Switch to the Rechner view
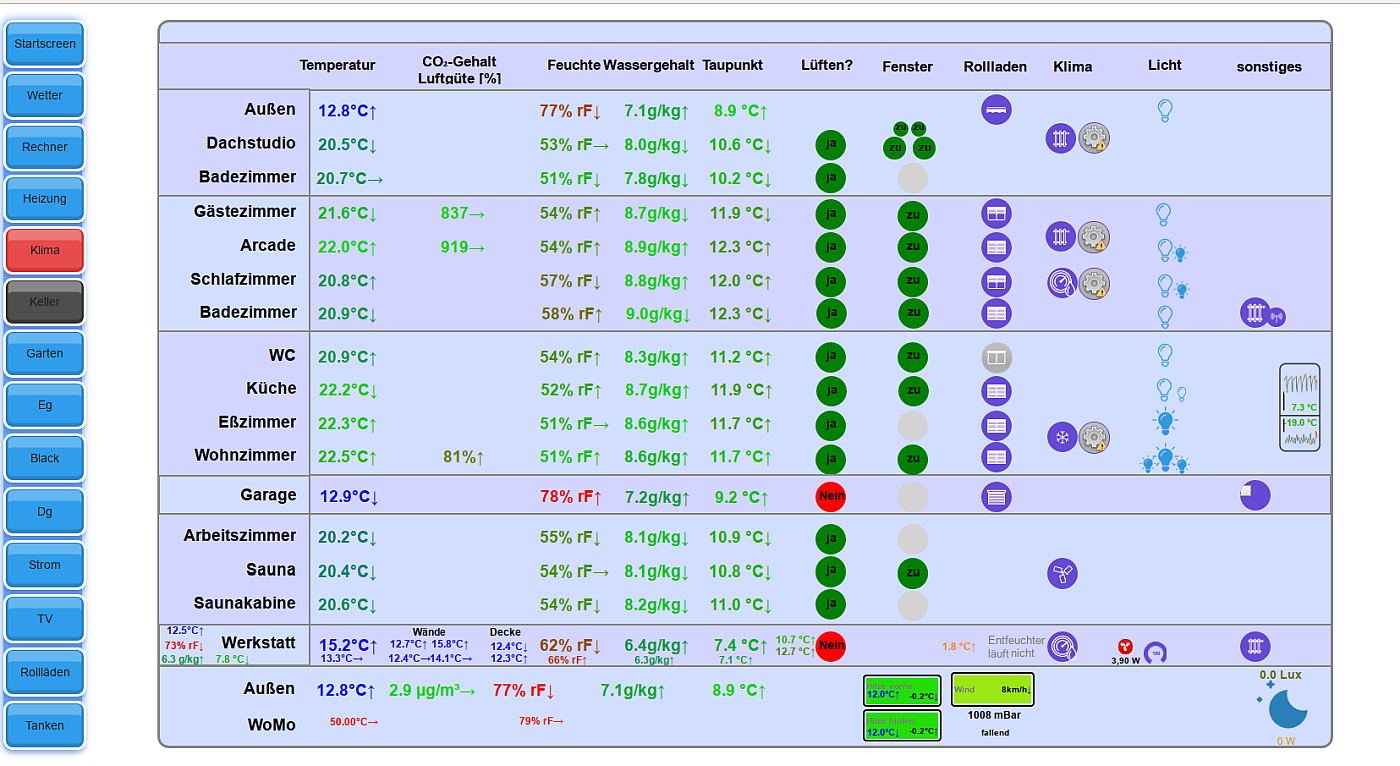The height and width of the screenshot is (766, 1400). (x=45, y=147)
